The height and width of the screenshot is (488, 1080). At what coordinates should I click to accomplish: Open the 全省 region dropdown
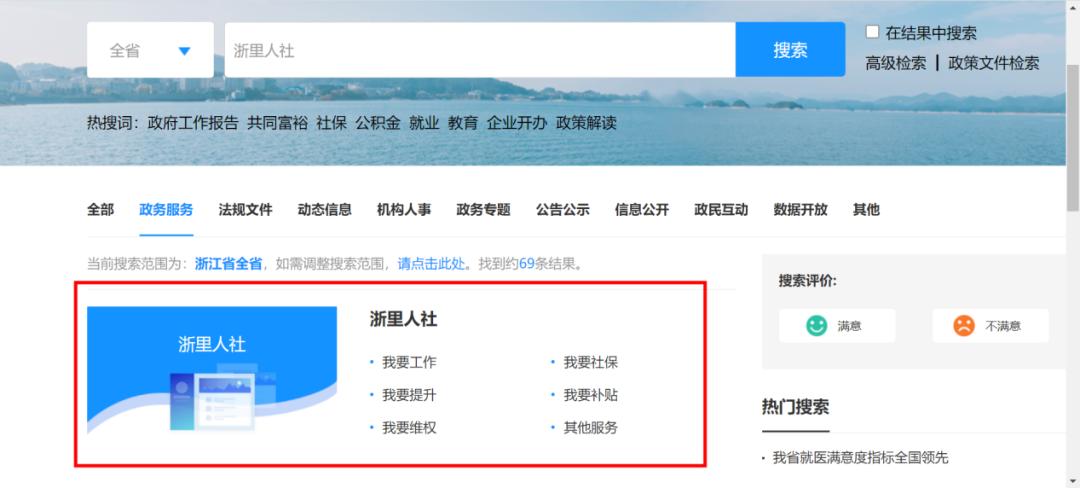pyautogui.click(x=150, y=50)
